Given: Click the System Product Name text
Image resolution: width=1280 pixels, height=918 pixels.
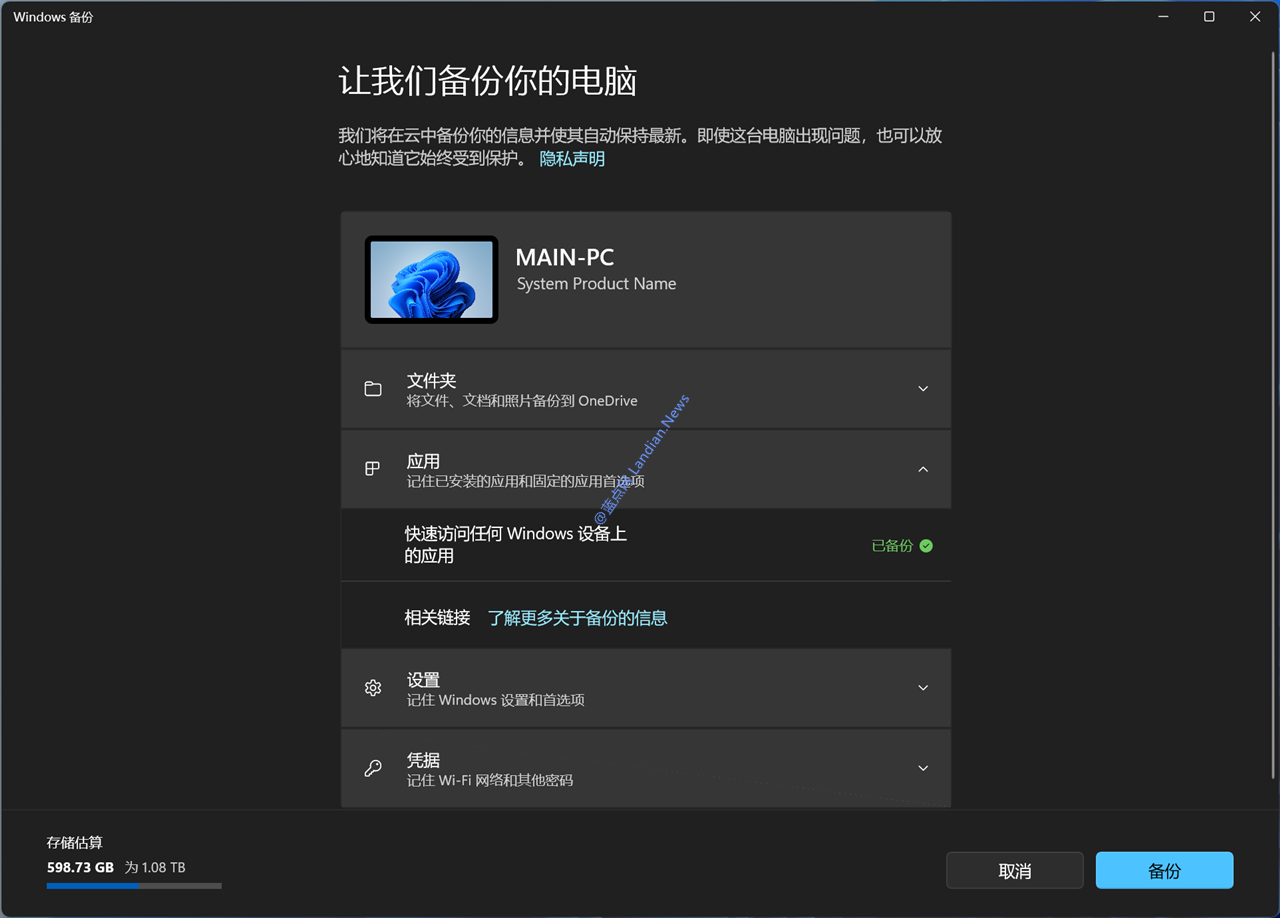Looking at the screenshot, I should pos(596,284).
